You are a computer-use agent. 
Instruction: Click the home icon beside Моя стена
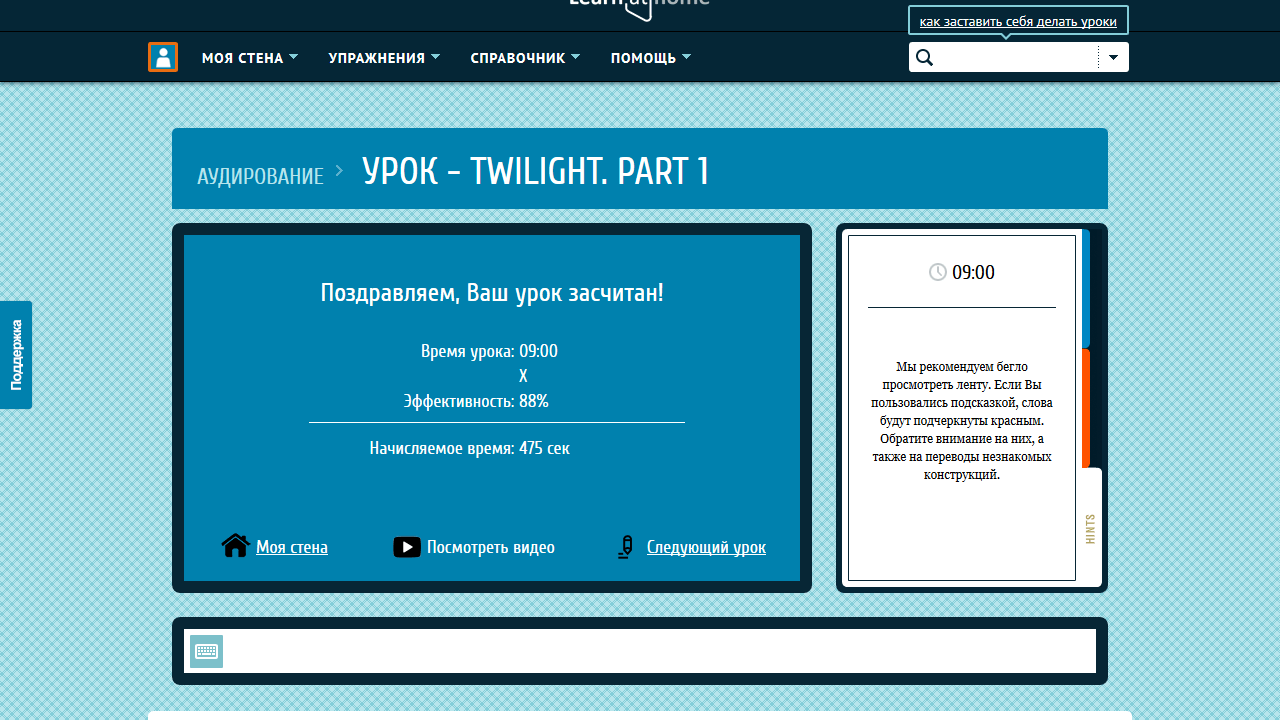[236, 546]
